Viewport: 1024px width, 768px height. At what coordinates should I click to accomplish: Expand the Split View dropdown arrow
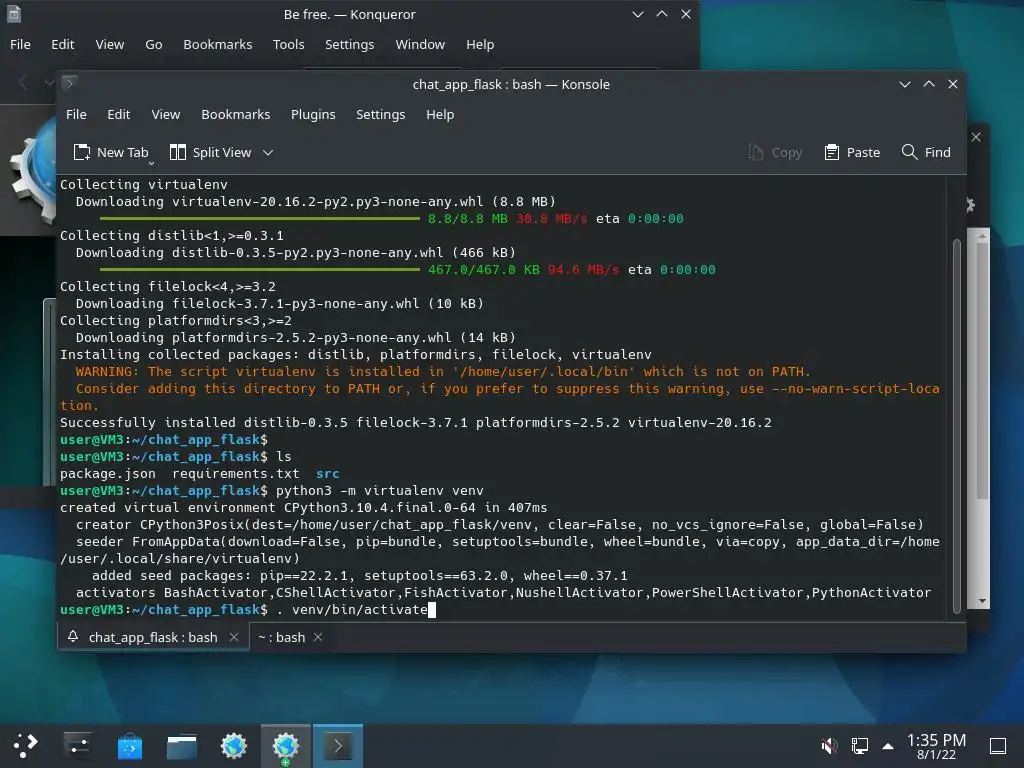[x=268, y=153]
